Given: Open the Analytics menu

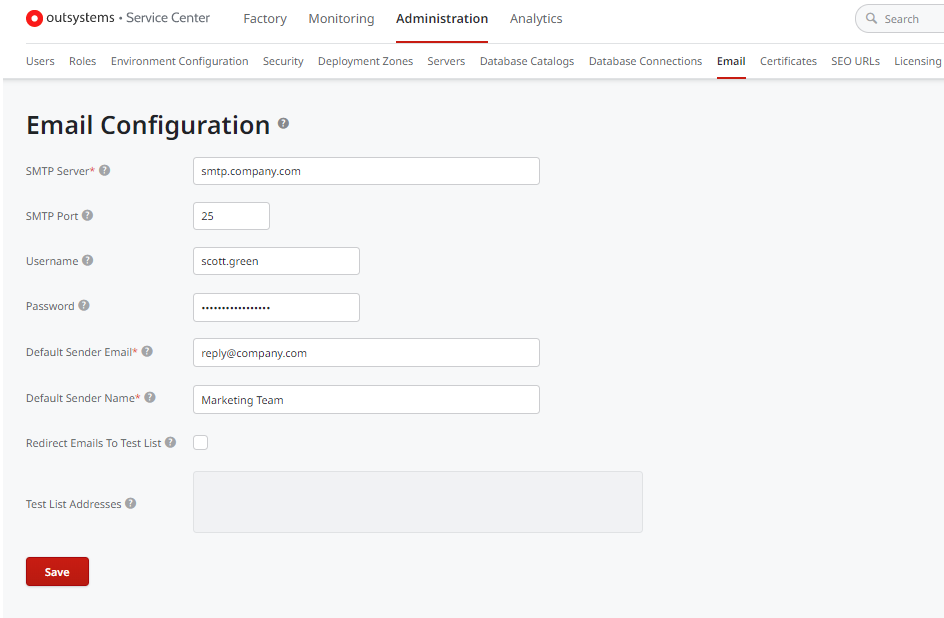Looking at the screenshot, I should tap(536, 19).
